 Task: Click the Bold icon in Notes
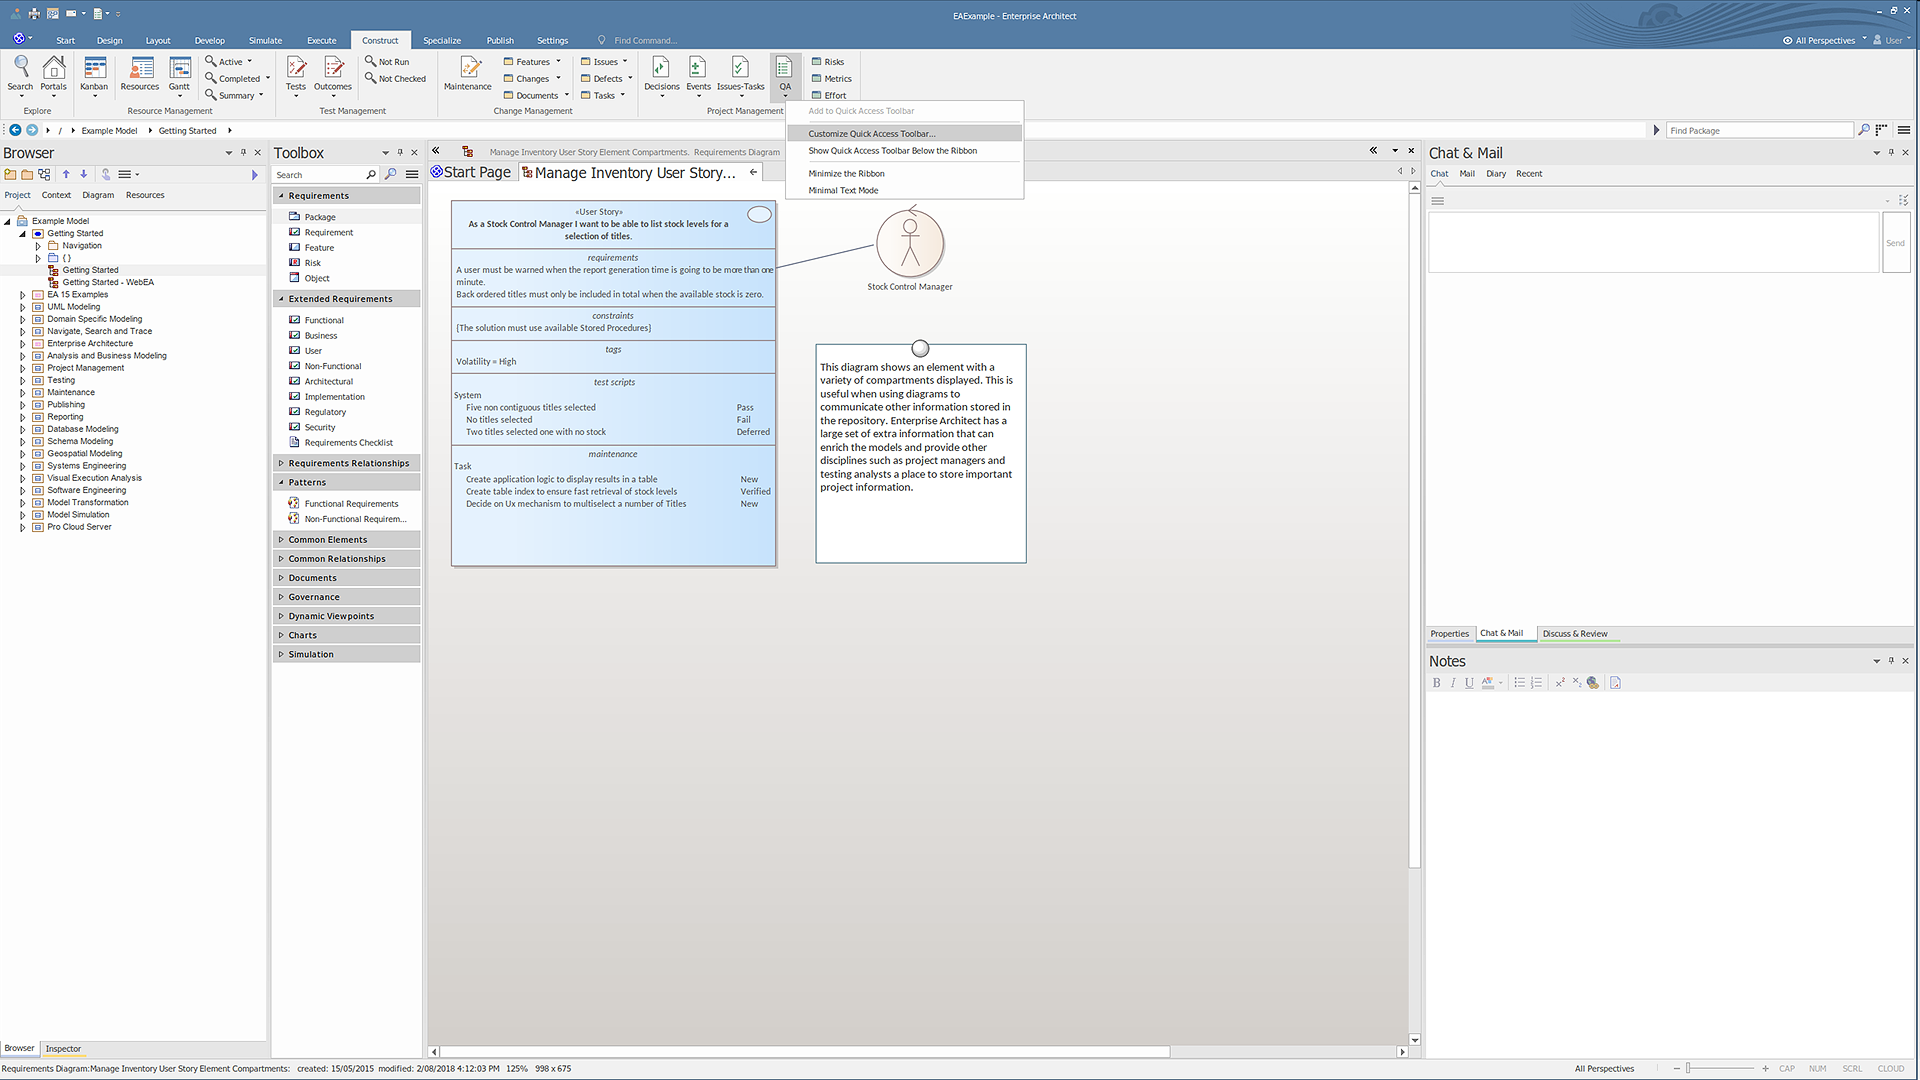click(1437, 683)
